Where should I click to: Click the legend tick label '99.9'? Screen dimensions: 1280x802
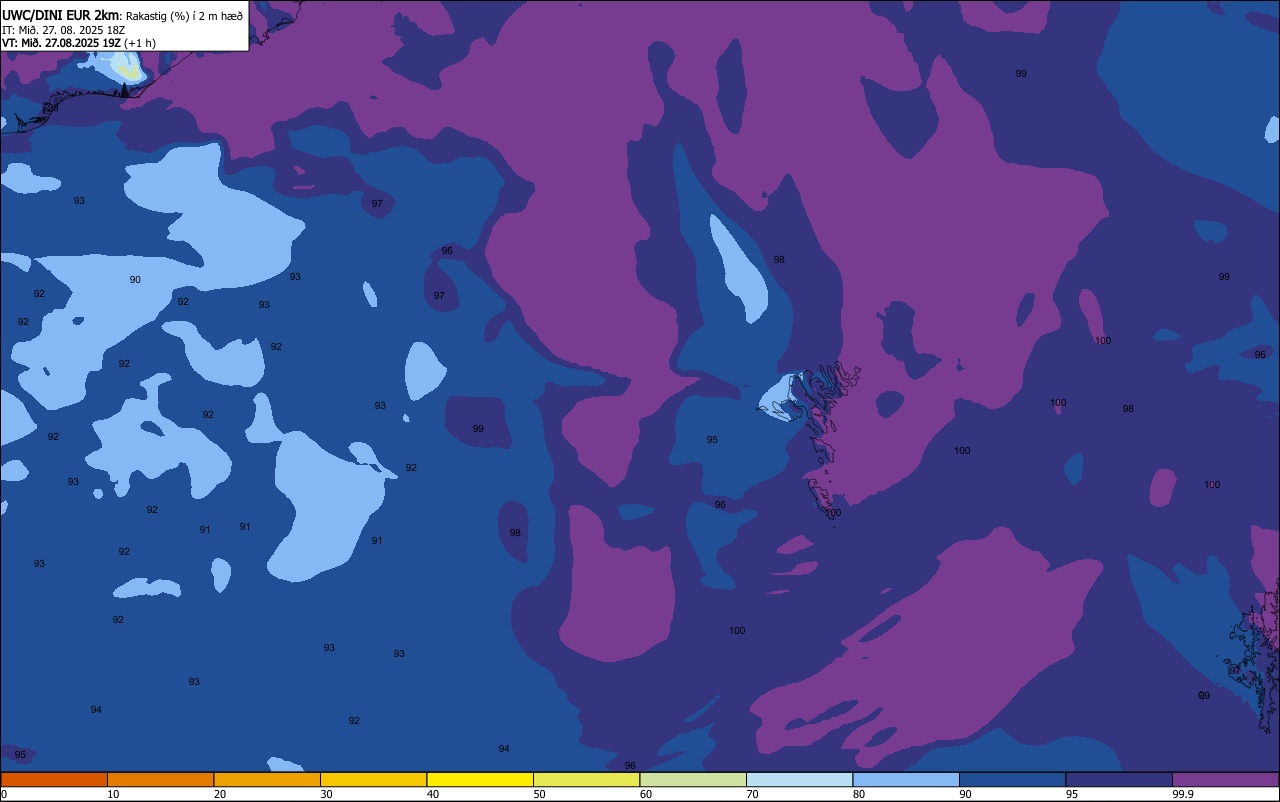pos(1182,794)
